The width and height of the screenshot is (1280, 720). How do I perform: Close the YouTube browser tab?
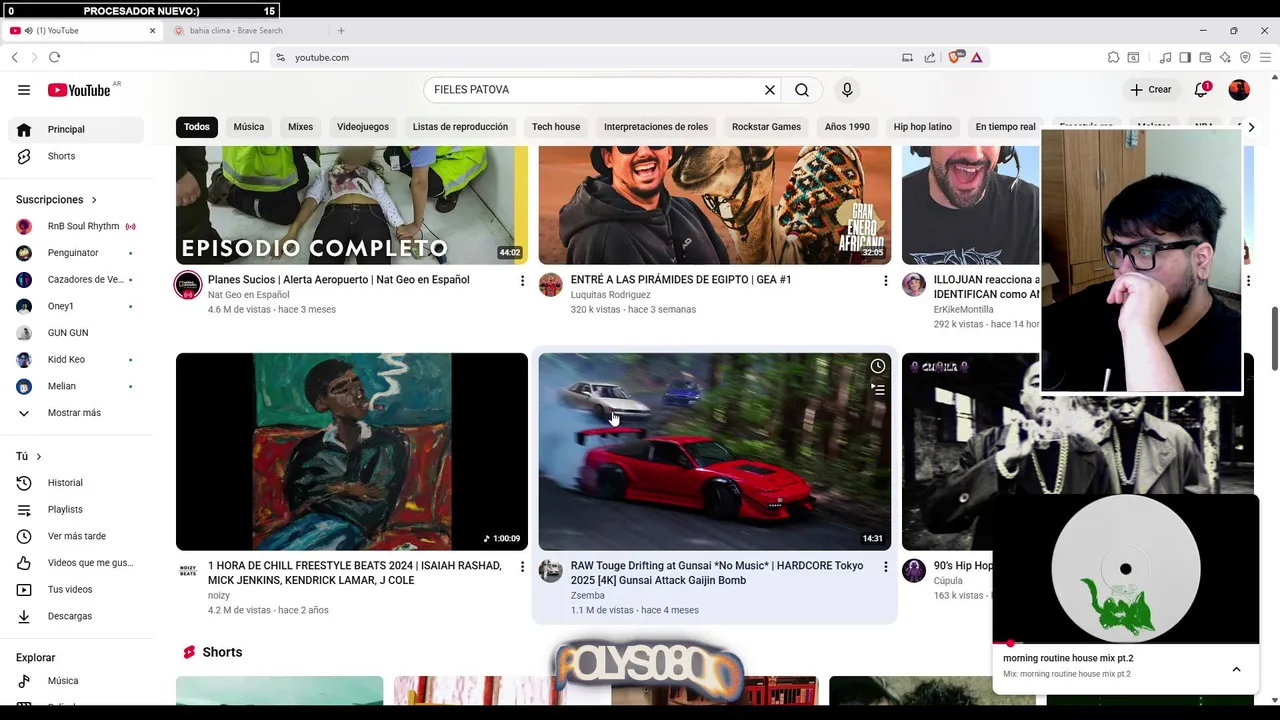(x=152, y=30)
